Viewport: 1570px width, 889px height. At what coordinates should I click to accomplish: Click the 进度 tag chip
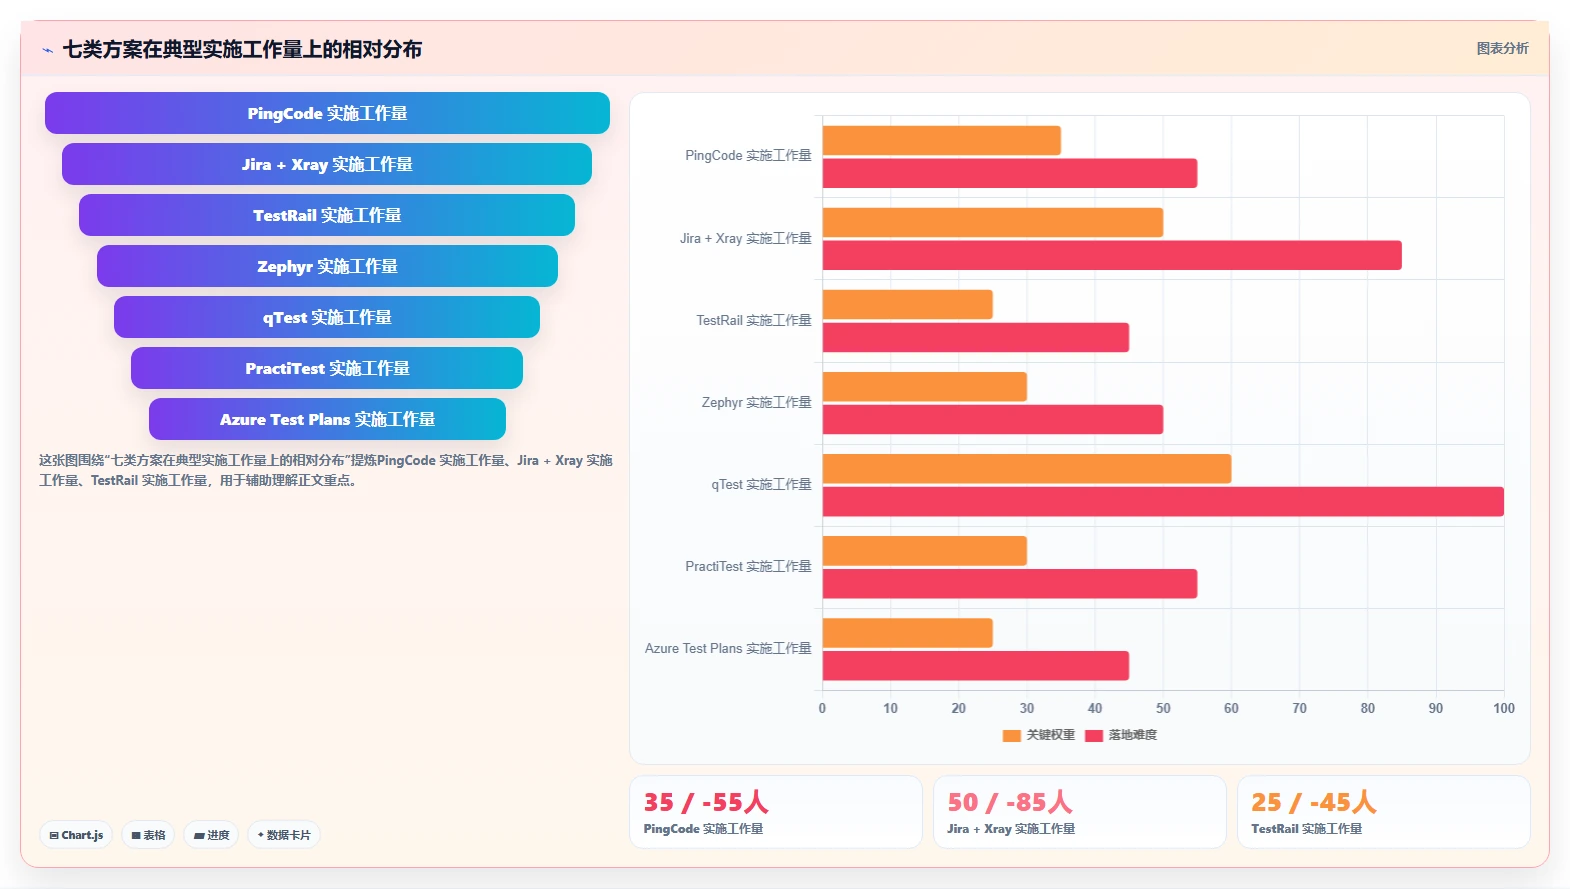pyautogui.click(x=211, y=835)
